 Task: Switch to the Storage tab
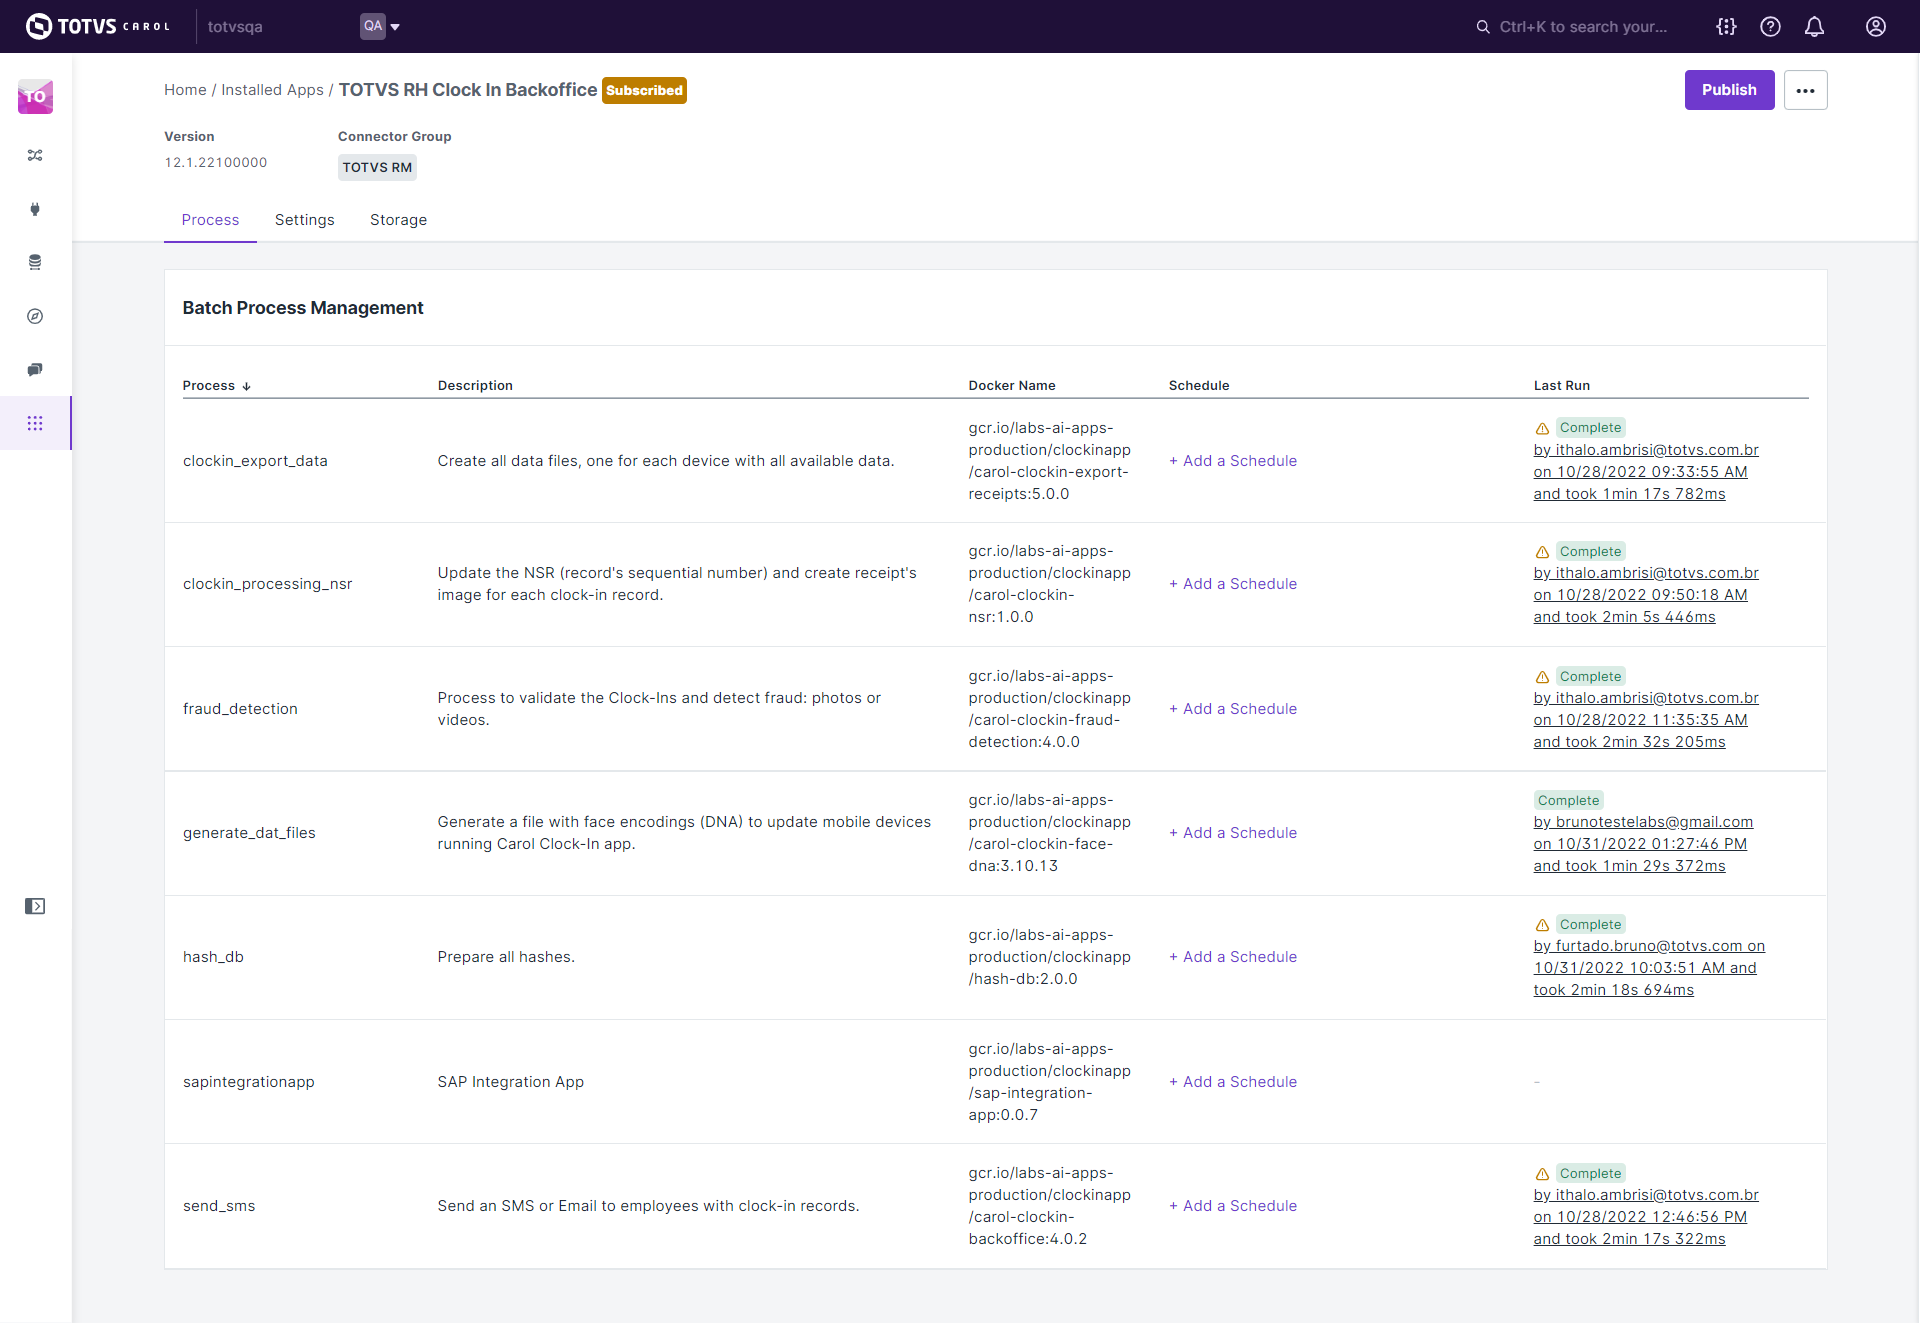click(x=398, y=220)
